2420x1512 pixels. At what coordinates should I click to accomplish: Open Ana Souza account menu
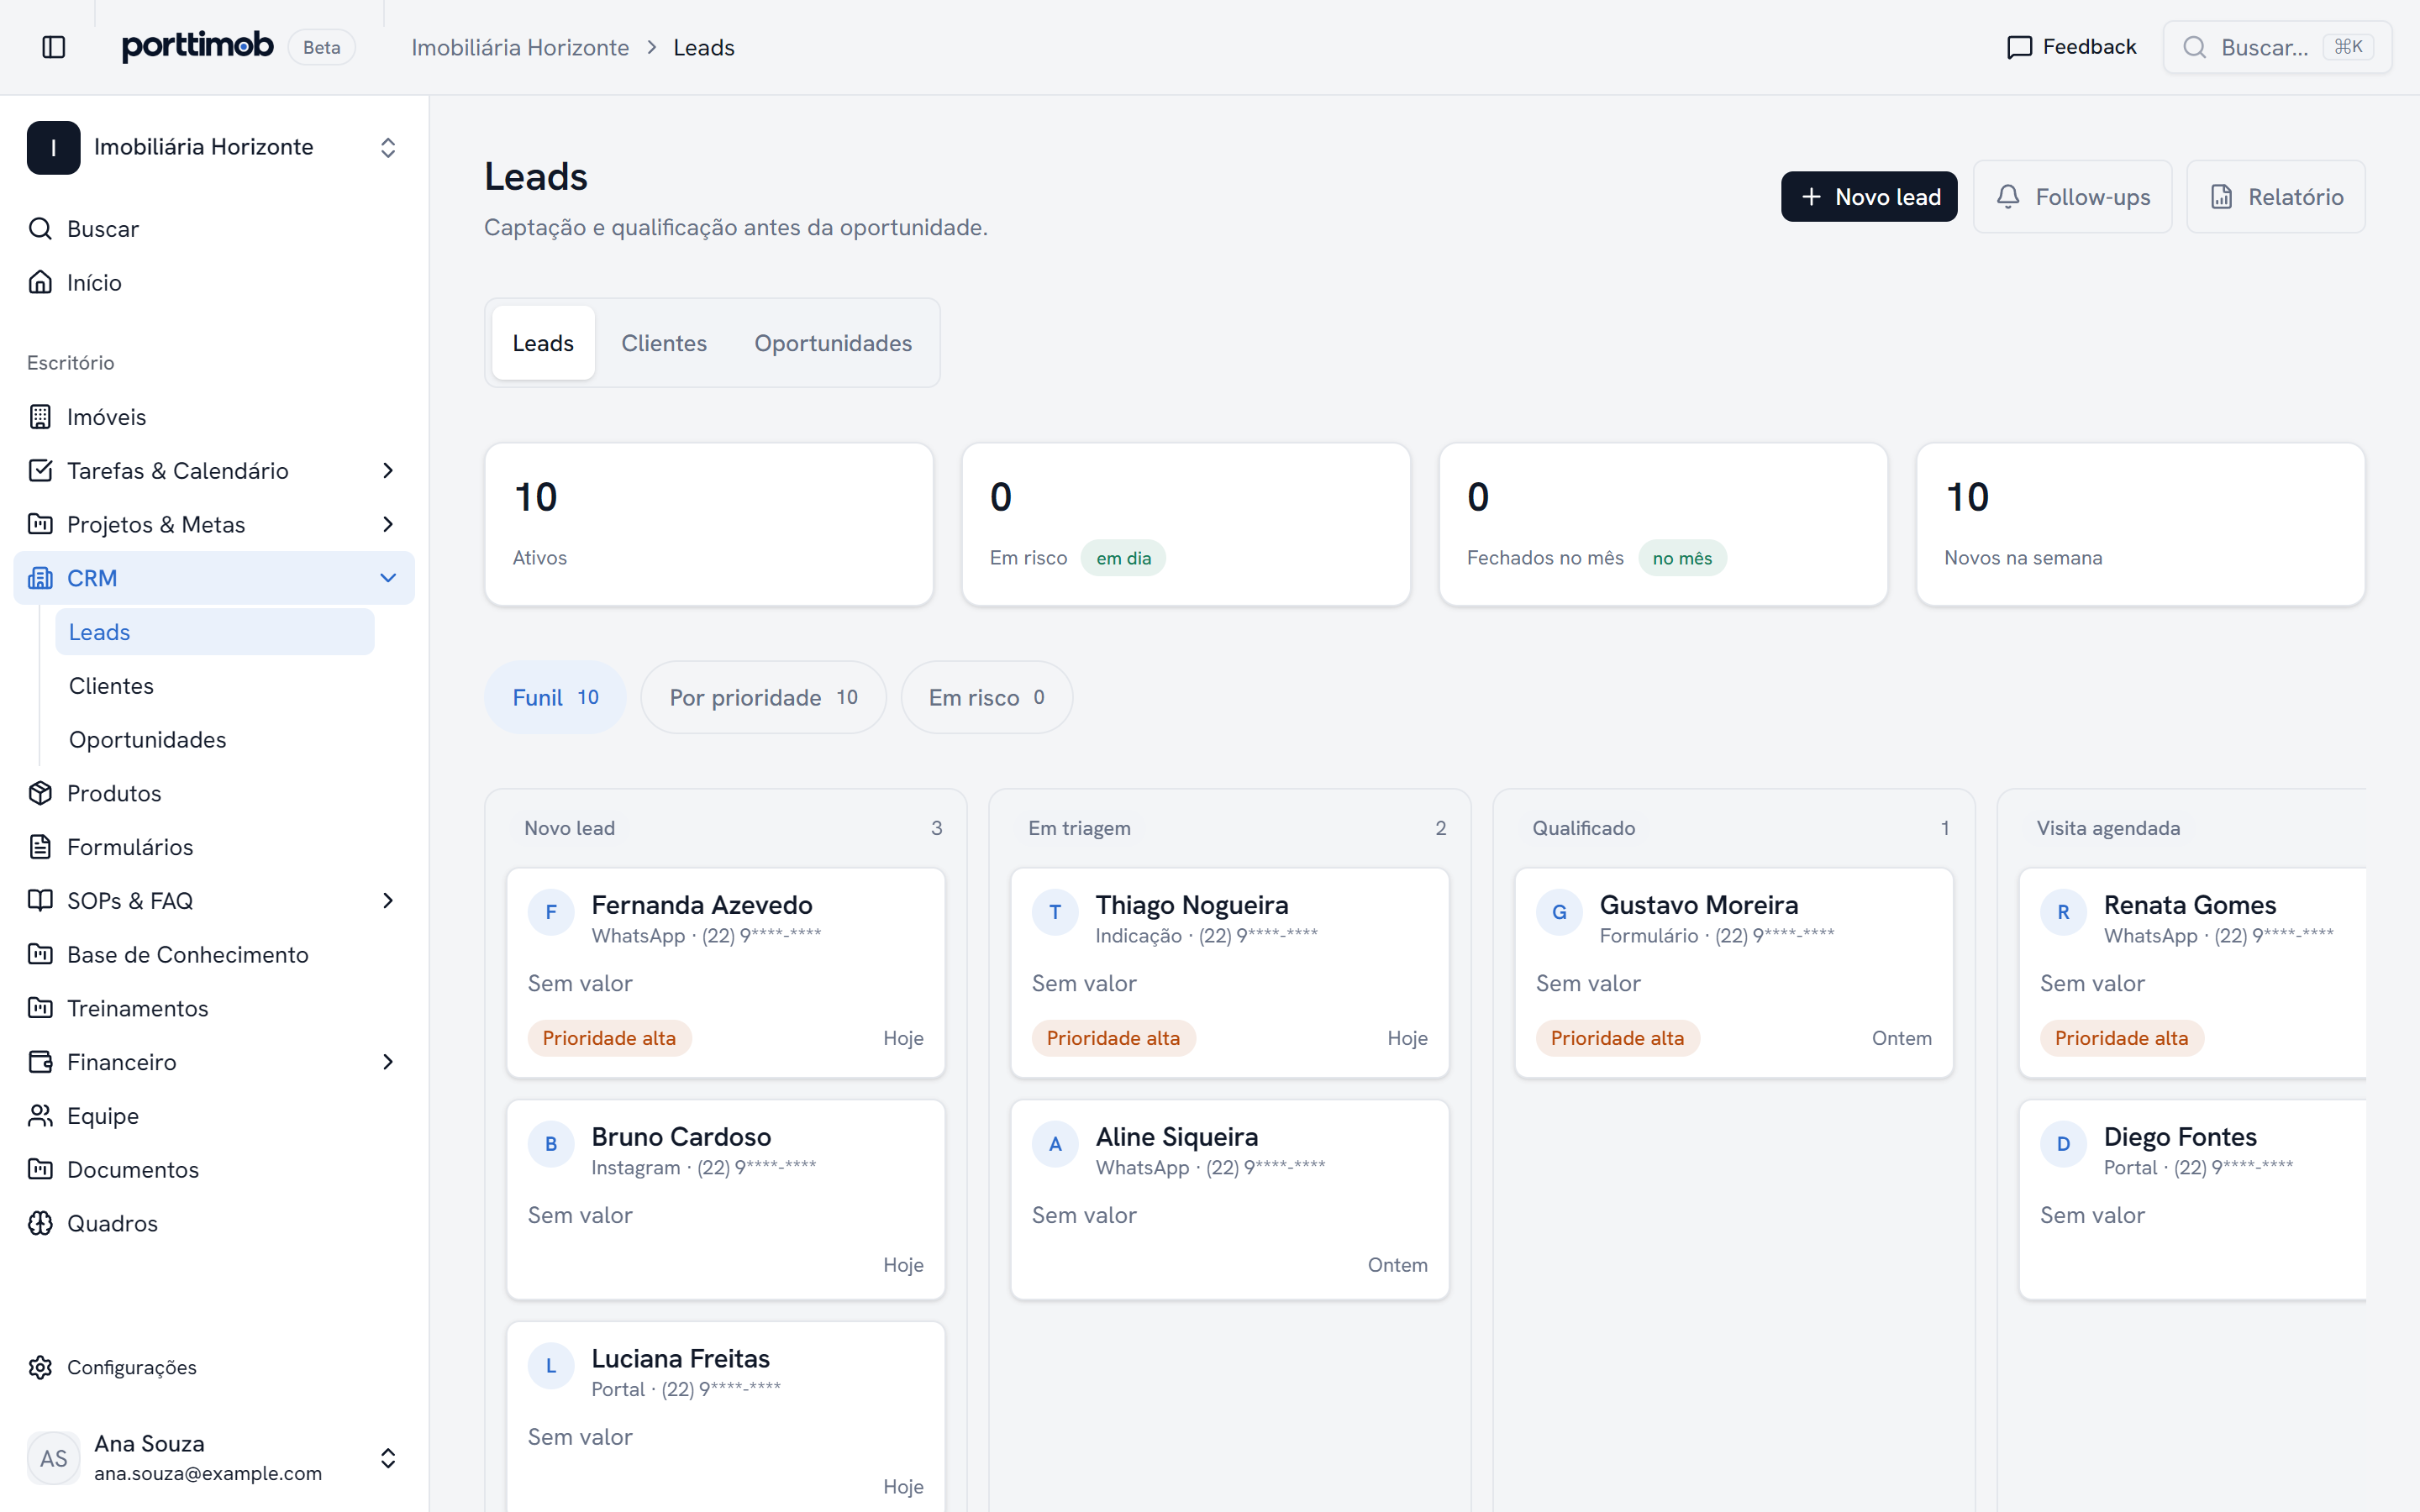tap(214, 1458)
